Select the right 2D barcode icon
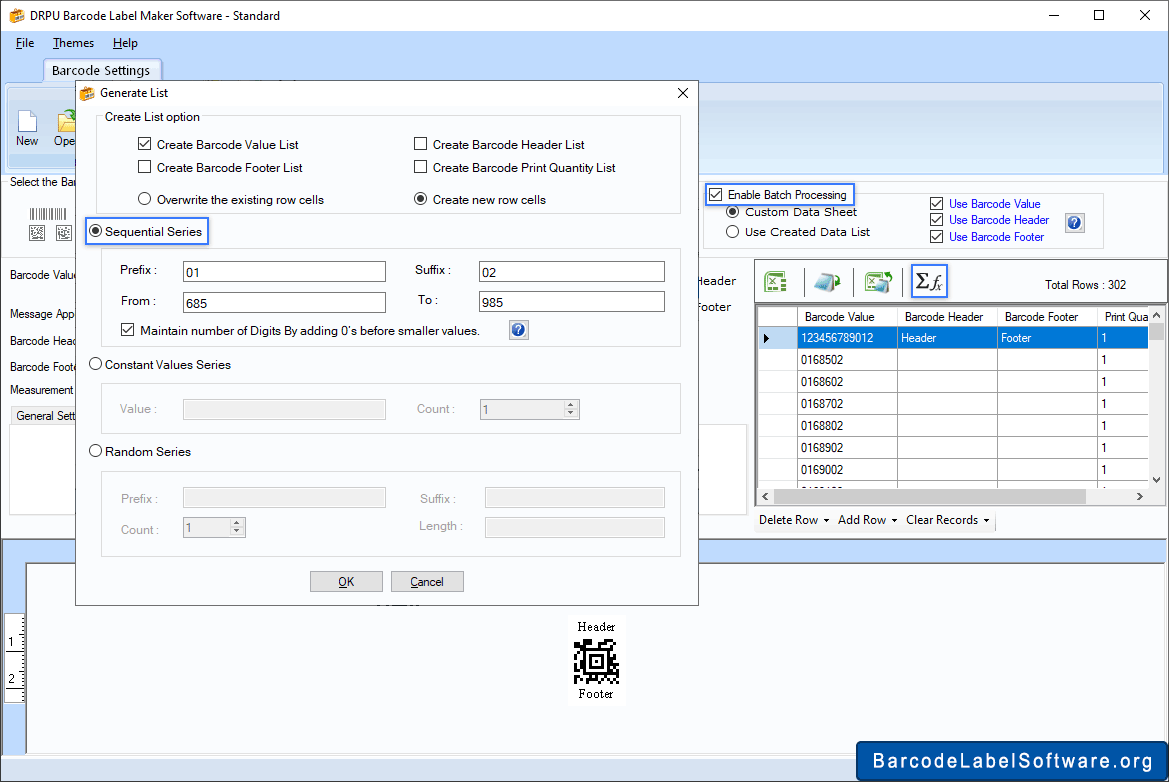Viewport: 1169px width, 782px height. [64, 233]
